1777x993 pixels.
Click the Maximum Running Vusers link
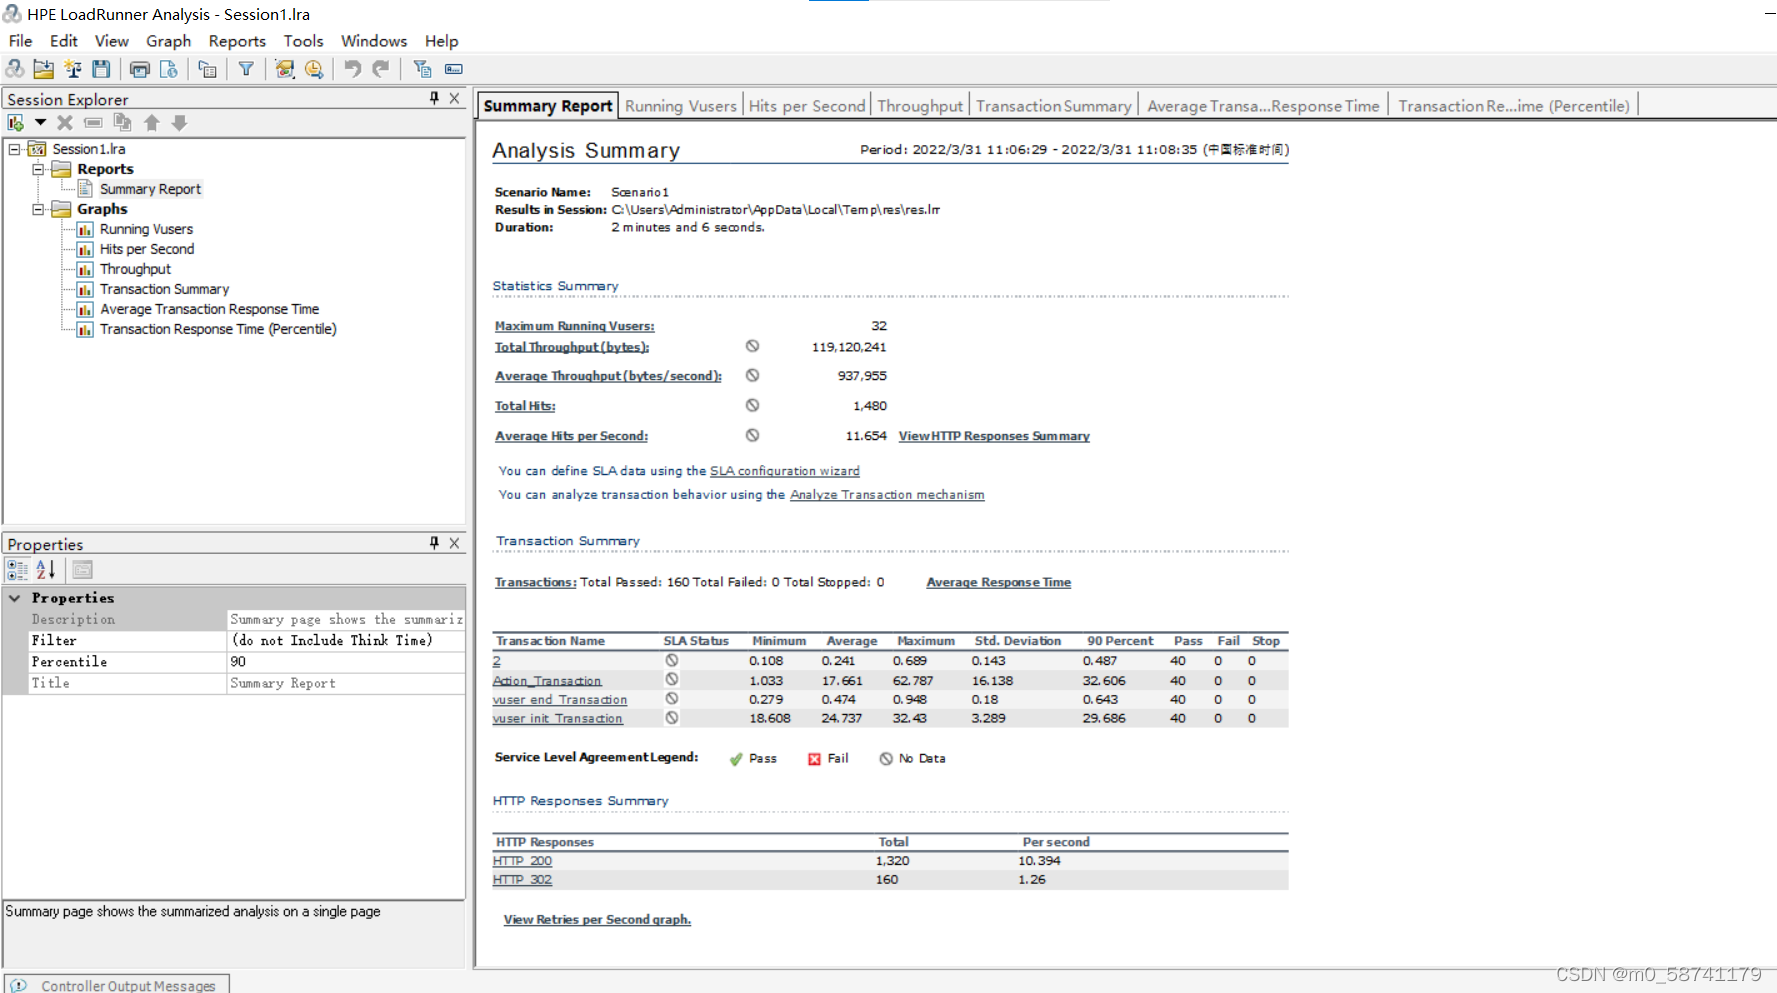(575, 326)
